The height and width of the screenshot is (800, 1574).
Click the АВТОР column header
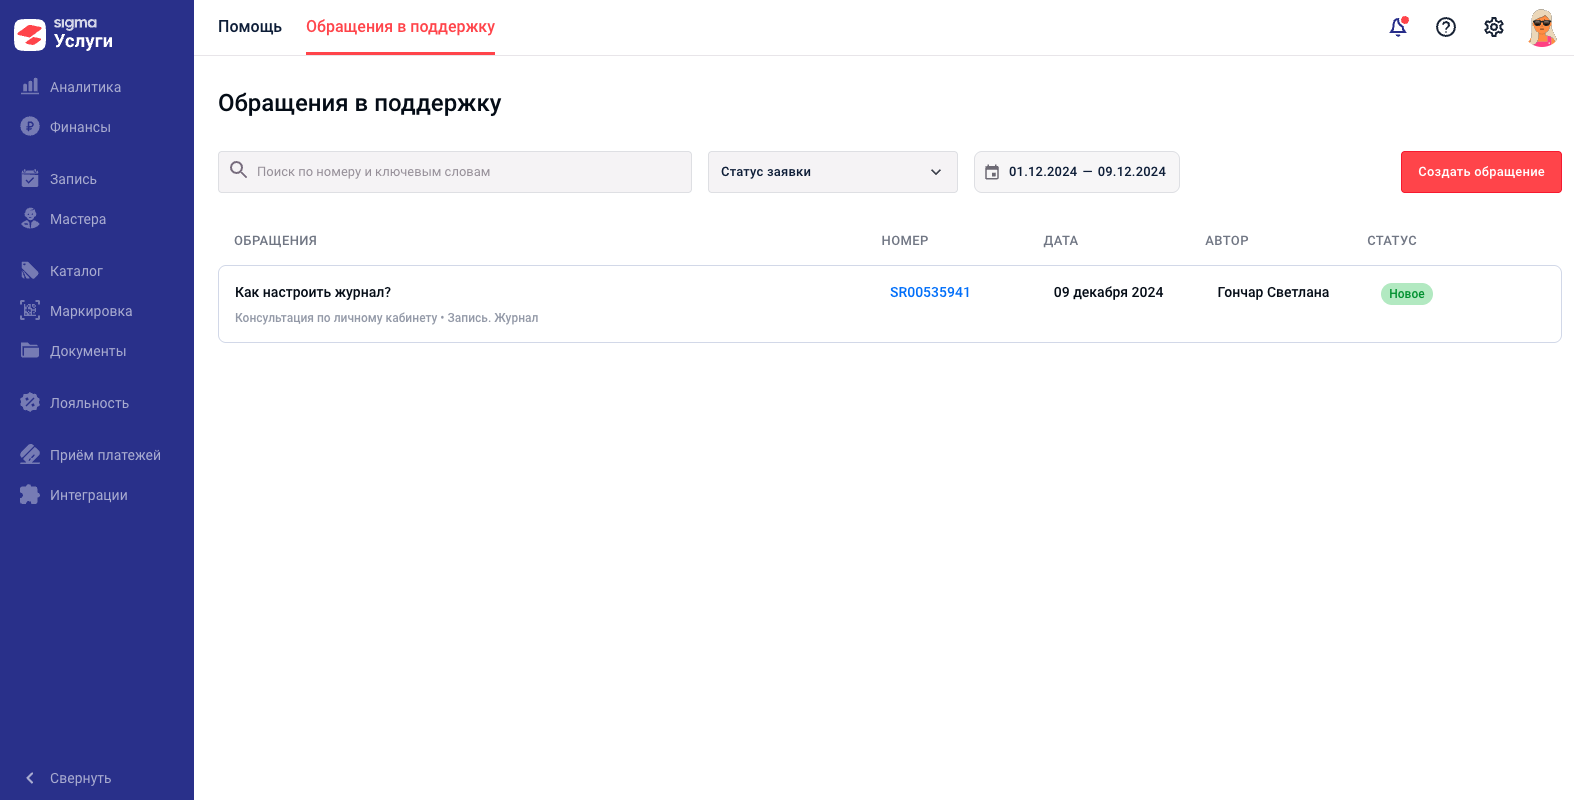(x=1227, y=241)
